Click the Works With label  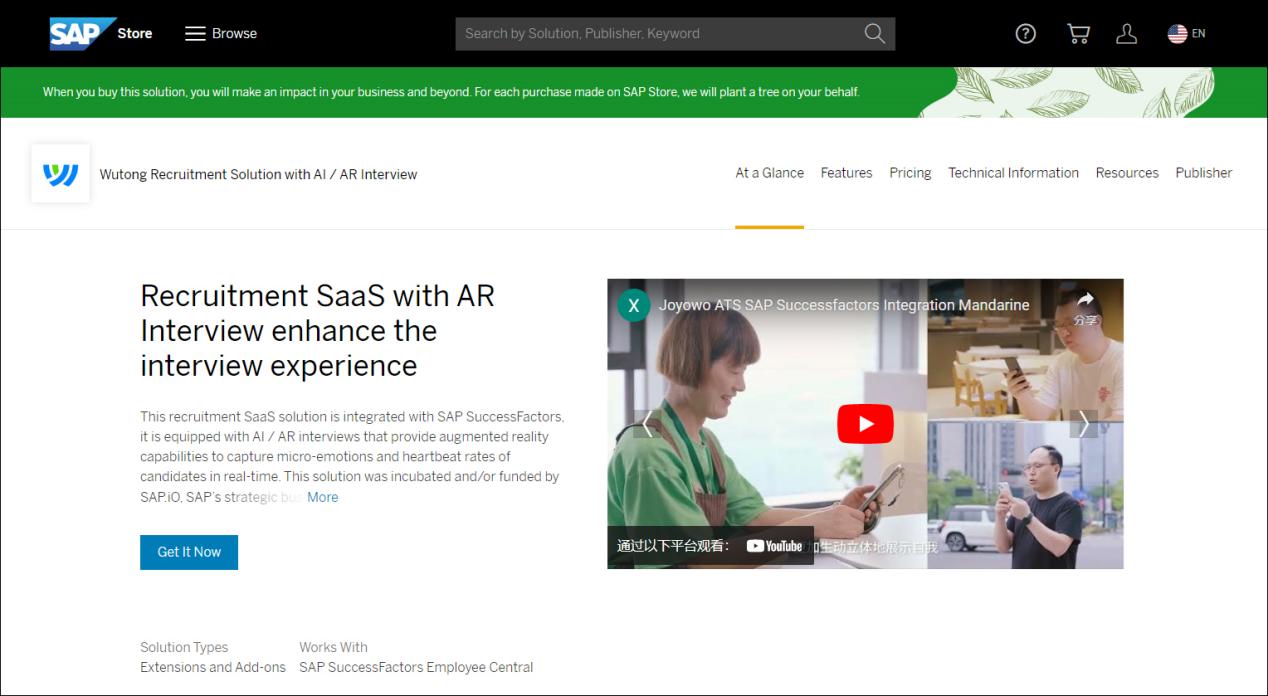[333, 647]
